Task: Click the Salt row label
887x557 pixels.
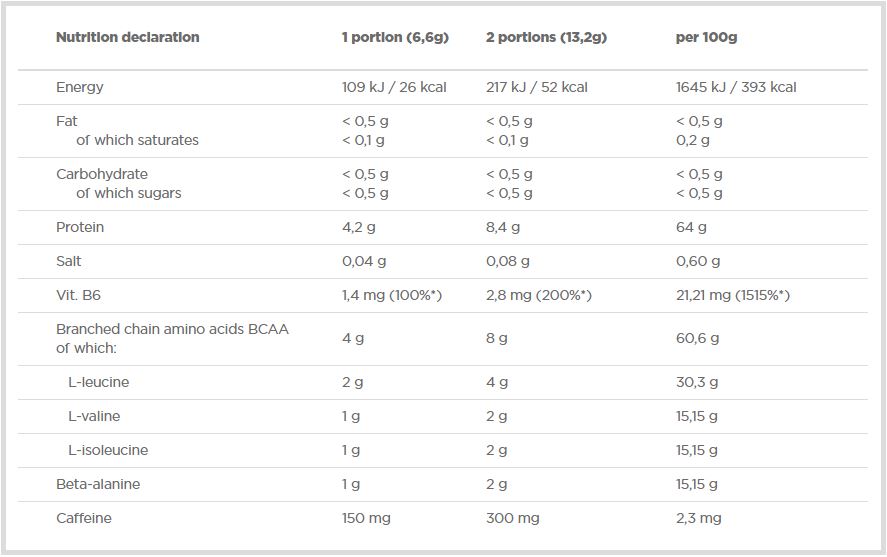Action: tap(68, 261)
